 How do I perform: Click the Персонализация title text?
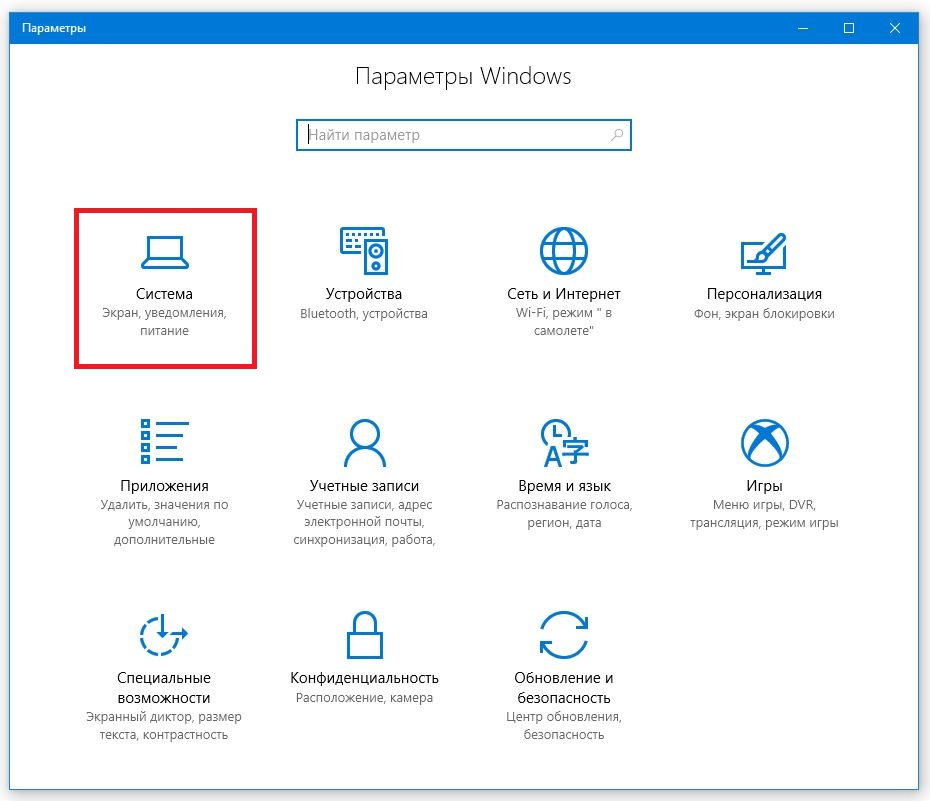point(764,294)
